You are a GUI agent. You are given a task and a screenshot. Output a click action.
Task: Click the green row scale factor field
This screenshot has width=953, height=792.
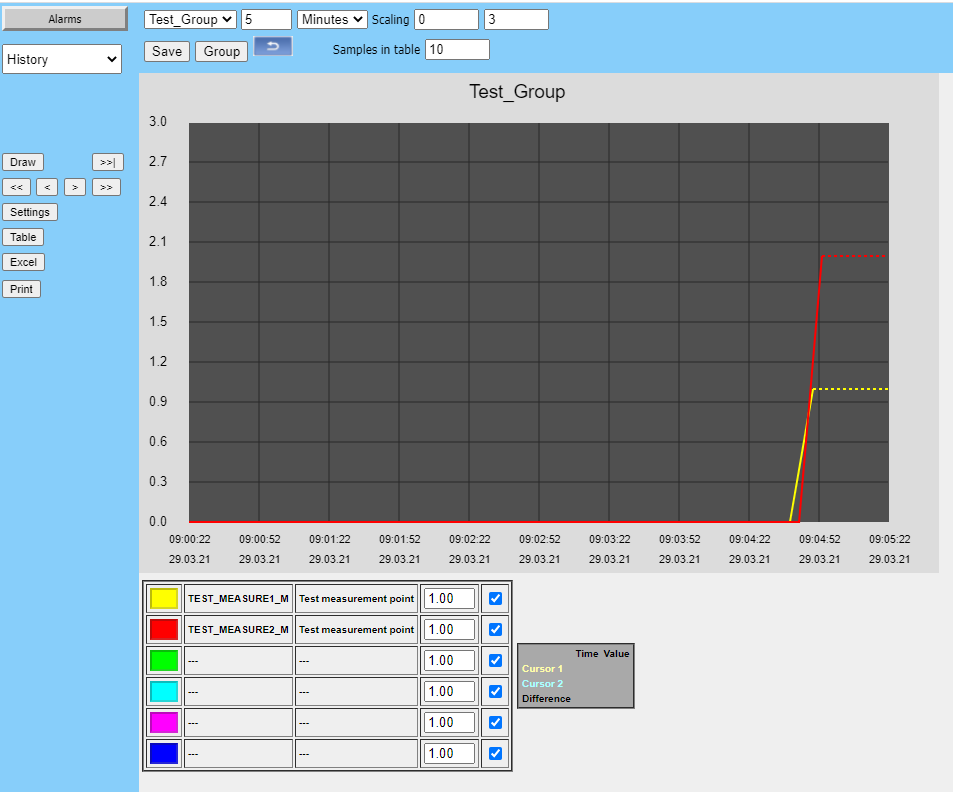[449, 661]
